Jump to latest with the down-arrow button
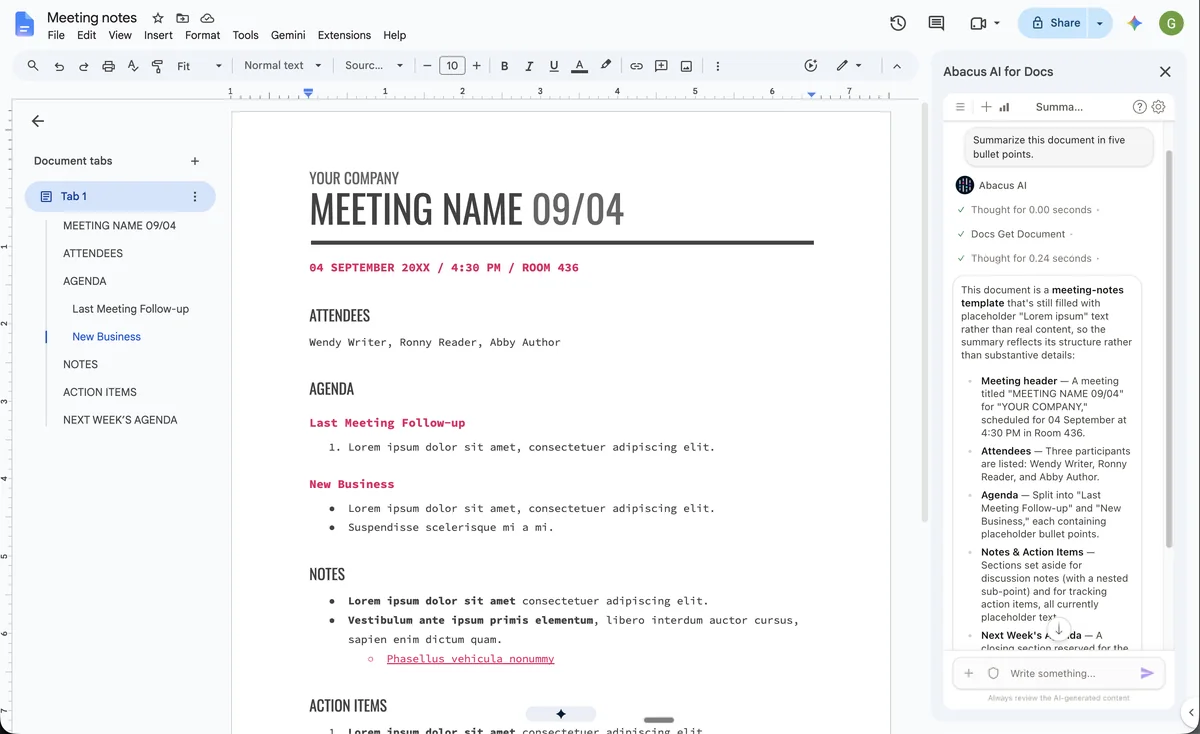The image size is (1200, 734). point(1059,630)
